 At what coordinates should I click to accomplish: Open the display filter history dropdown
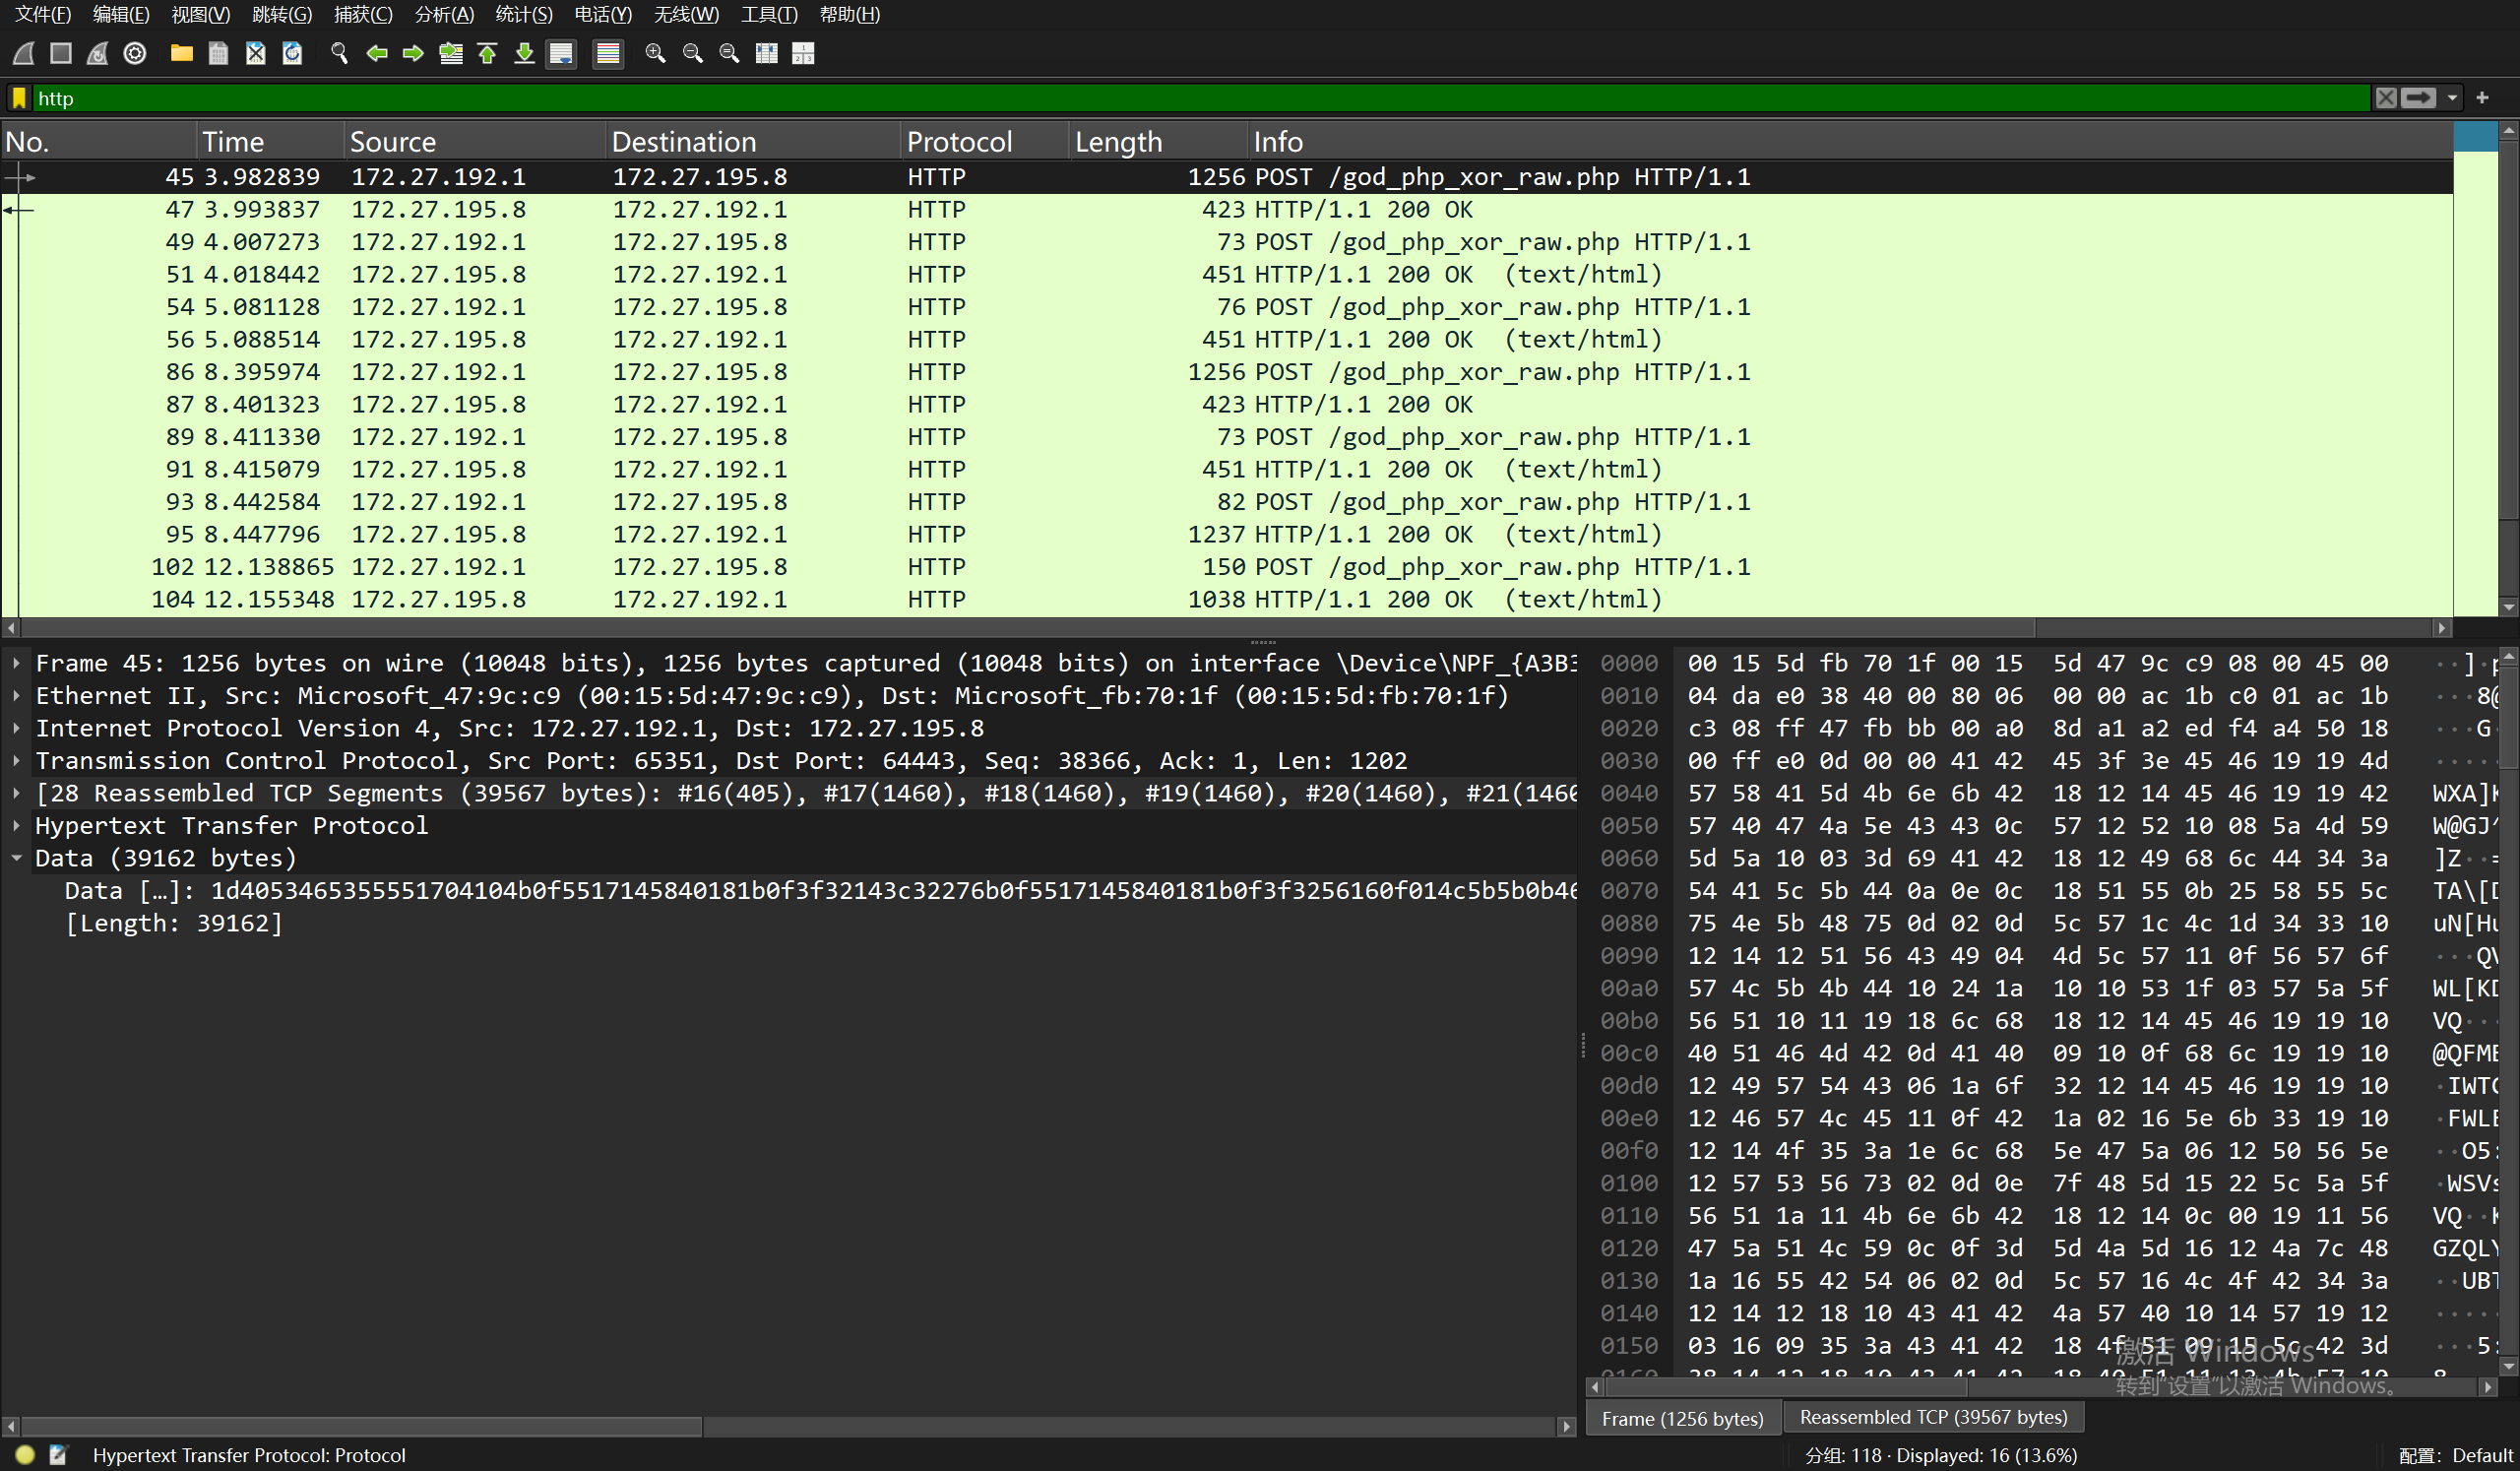point(2452,98)
